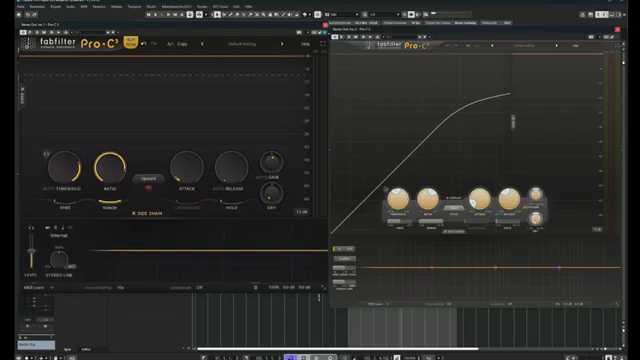The width and height of the screenshot is (640, 360).
Task: Open Pro-C 3 full screen mode icon
Action: click(323, 44)
